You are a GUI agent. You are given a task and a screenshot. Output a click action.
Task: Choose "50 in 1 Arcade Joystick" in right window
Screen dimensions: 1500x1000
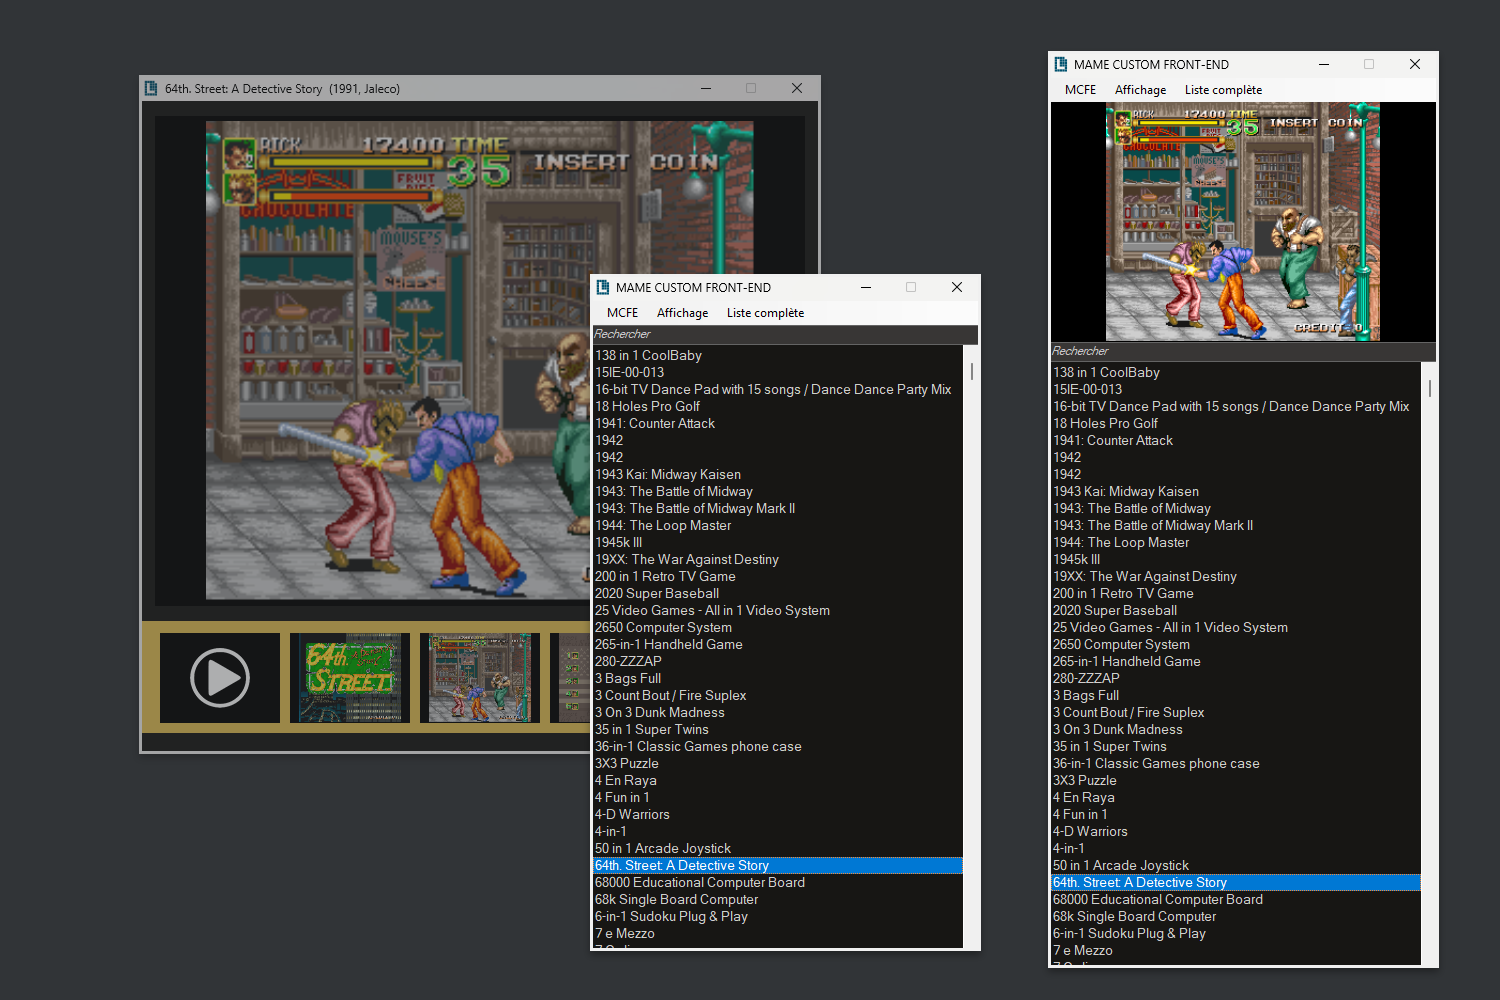(1235, 865)
